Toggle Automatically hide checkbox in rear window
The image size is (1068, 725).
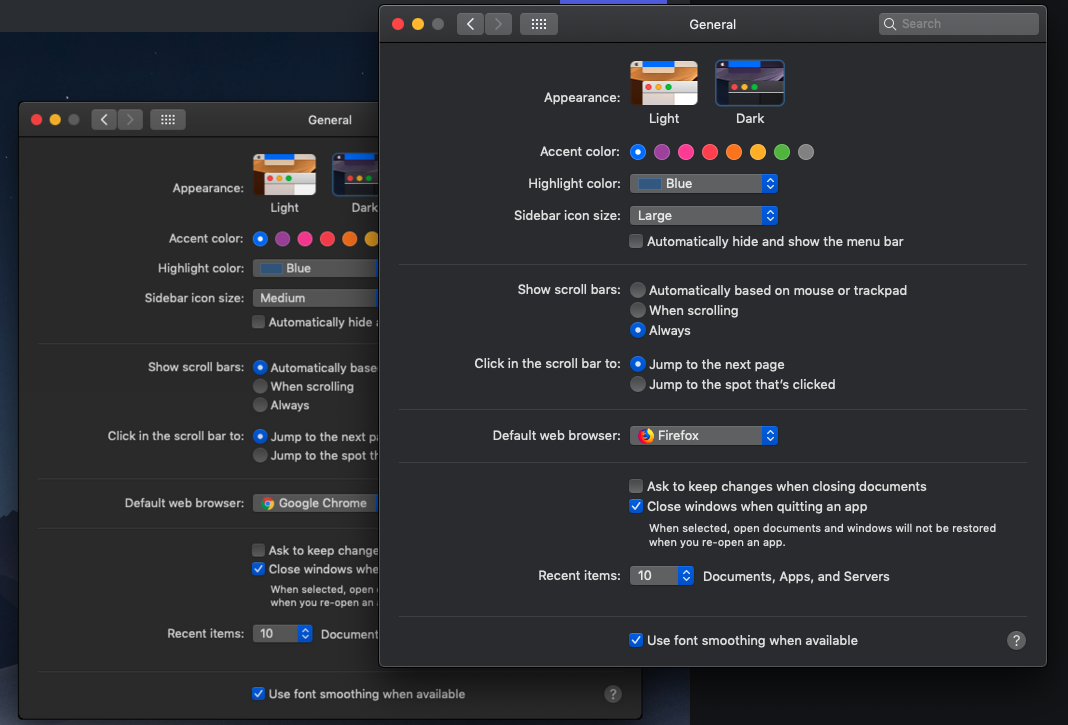point(258,322)
